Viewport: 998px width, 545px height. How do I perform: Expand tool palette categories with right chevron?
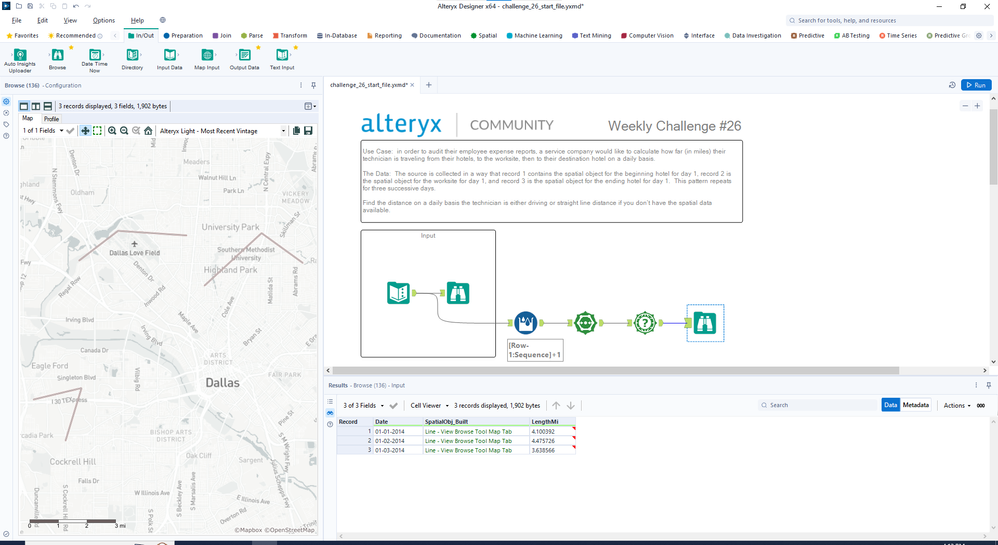point(991,36)
